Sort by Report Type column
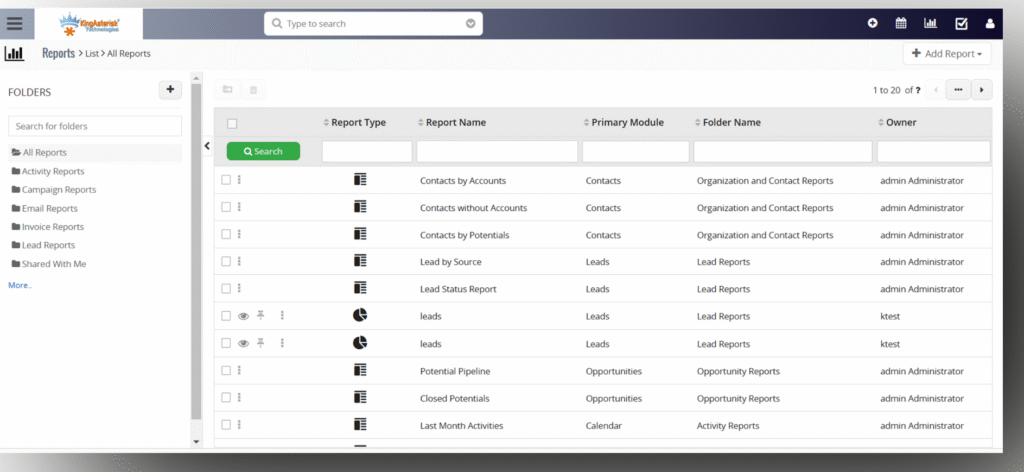The width and height of the screenshot is (1024, 472). [x=355, y=122]
